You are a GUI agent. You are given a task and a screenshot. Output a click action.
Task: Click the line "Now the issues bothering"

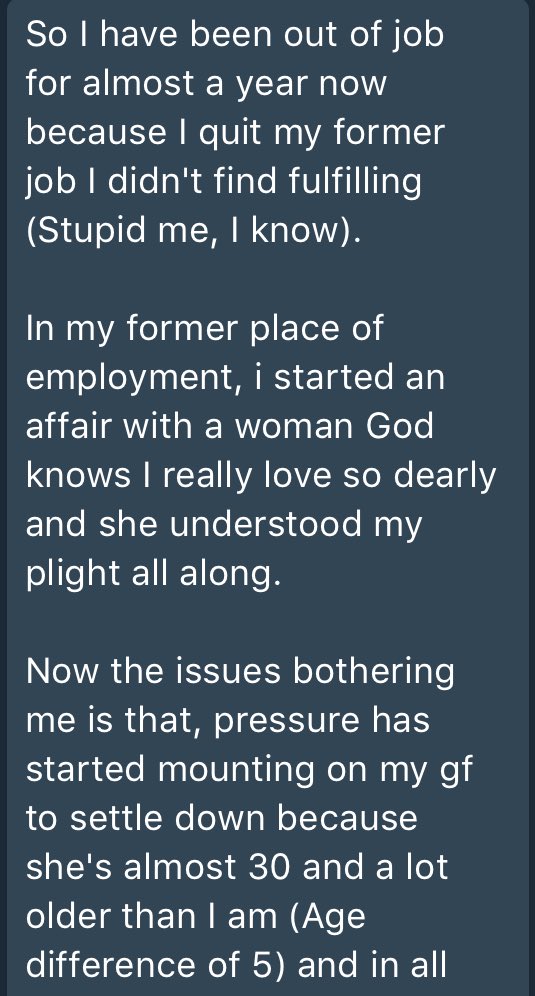point(240,672)
